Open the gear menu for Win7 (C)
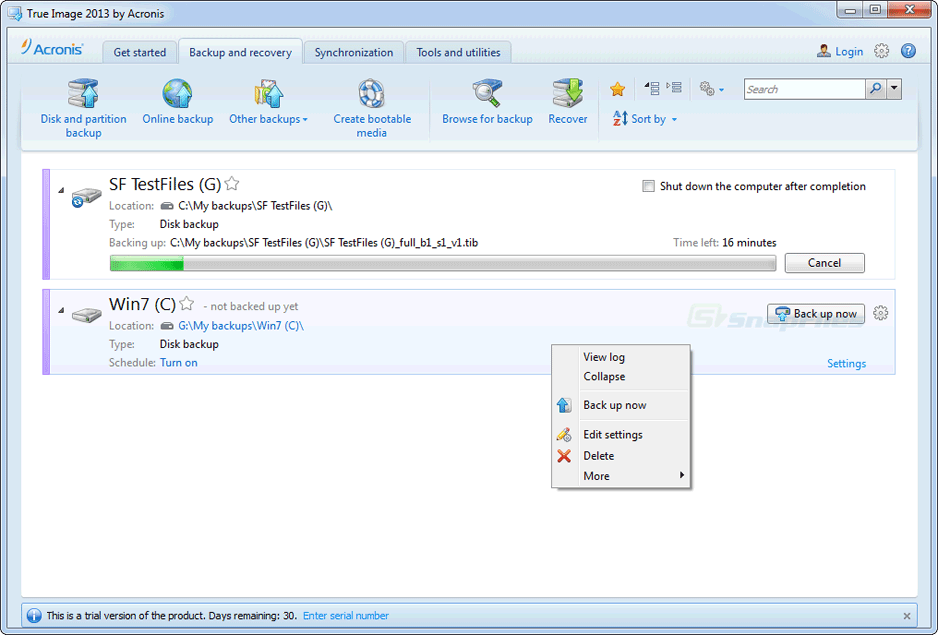The width and height of the screenshot is (938, 635). pyautogui.click(x=881, y=313)
